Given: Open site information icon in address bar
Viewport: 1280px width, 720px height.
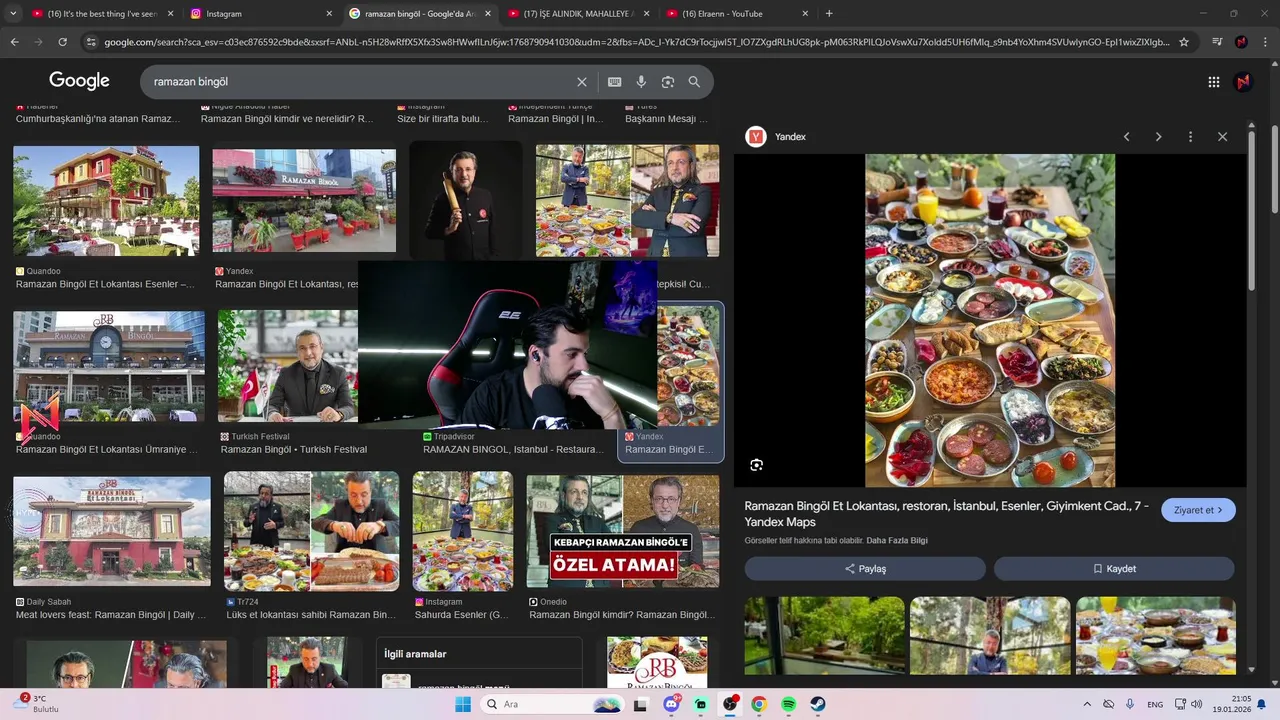Looking at the screenshot, I should (x=91, y=42).
